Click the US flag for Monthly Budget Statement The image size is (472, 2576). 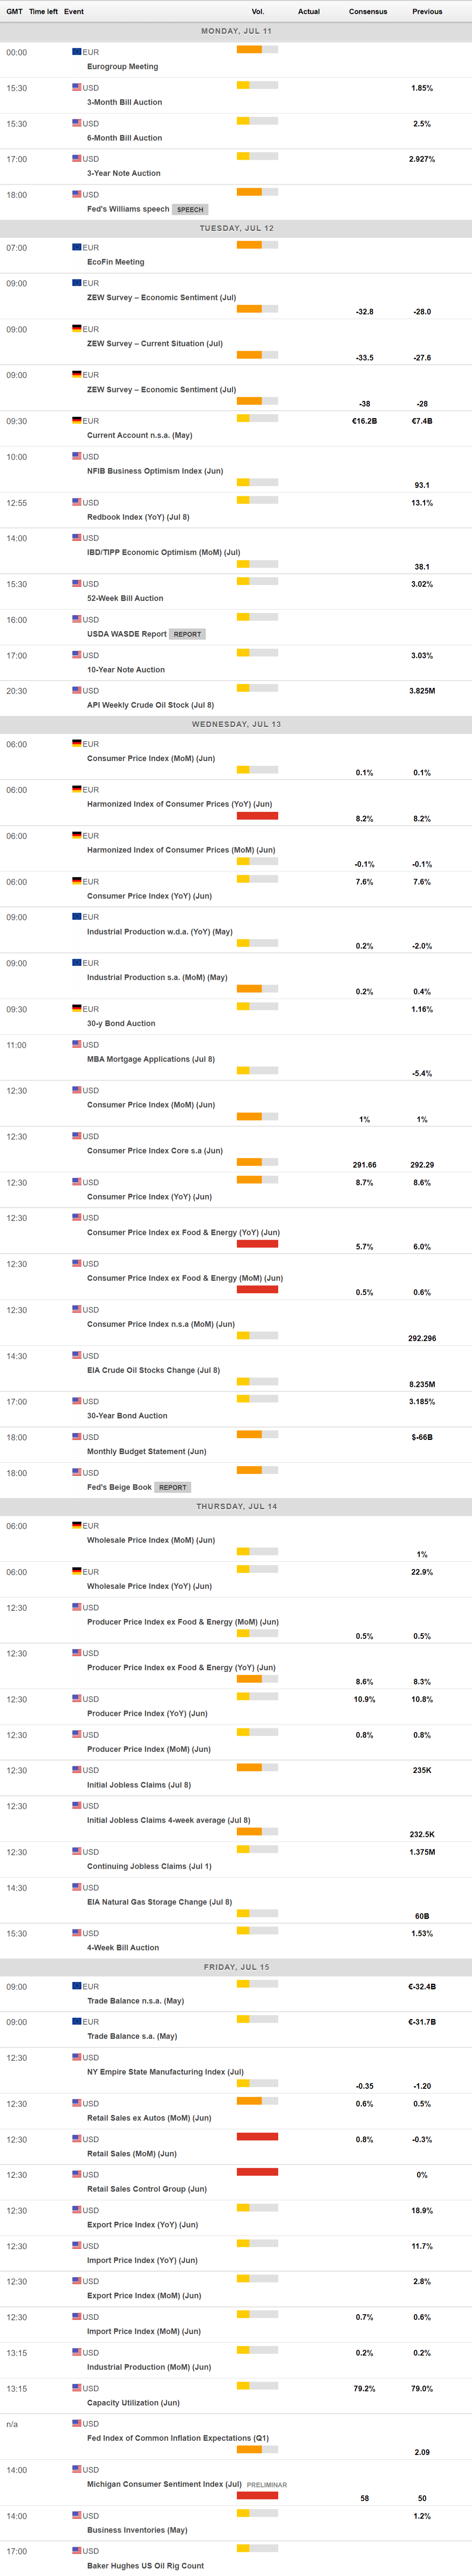tap(77, 1436)
